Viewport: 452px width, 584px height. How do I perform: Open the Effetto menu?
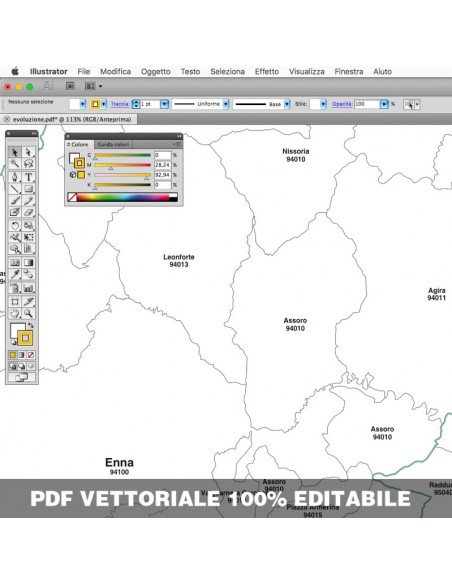(x=267, y=72)
